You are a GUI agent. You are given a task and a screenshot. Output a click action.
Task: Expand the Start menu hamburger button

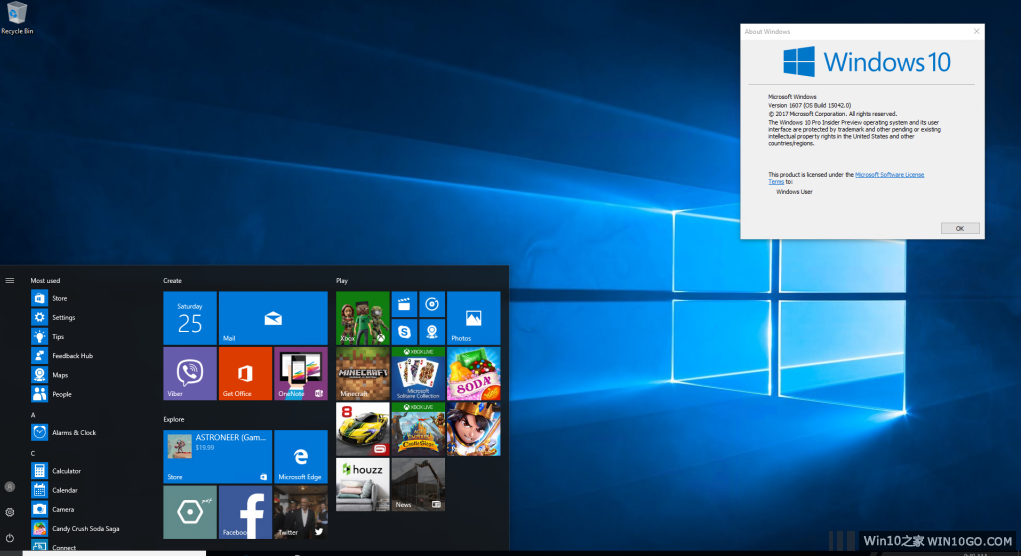pyautogui.click(x=10, y=281)
